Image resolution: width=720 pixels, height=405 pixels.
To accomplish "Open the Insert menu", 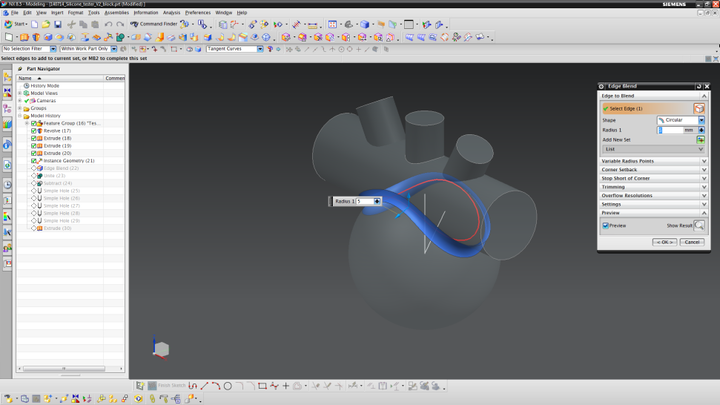I will point(57,13).
